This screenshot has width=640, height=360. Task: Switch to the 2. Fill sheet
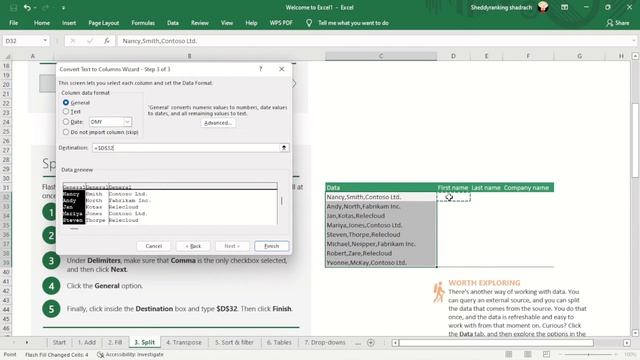[115, 342]
